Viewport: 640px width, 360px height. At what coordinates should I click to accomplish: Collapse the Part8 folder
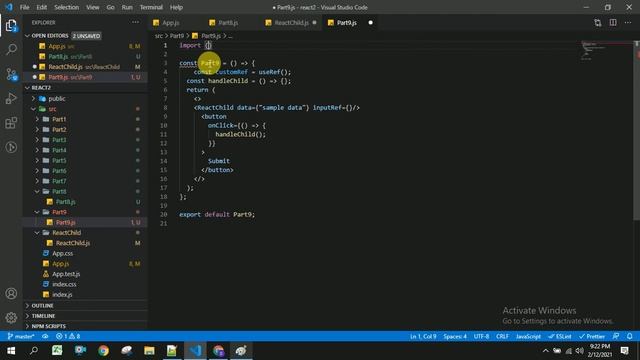point(59,191)
